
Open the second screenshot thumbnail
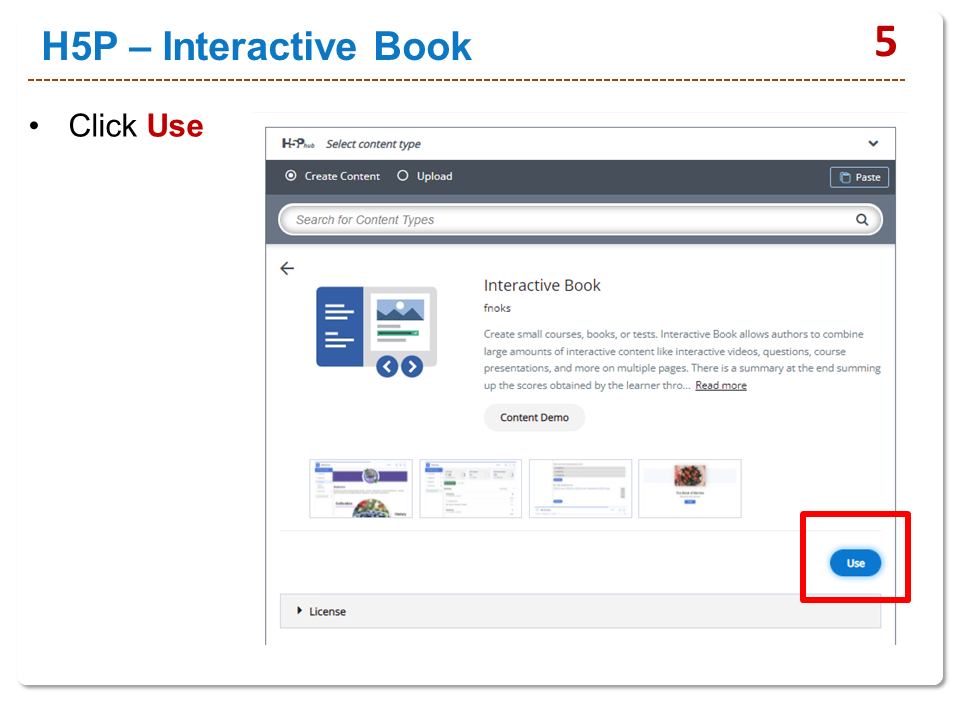[x=470, y=488]
